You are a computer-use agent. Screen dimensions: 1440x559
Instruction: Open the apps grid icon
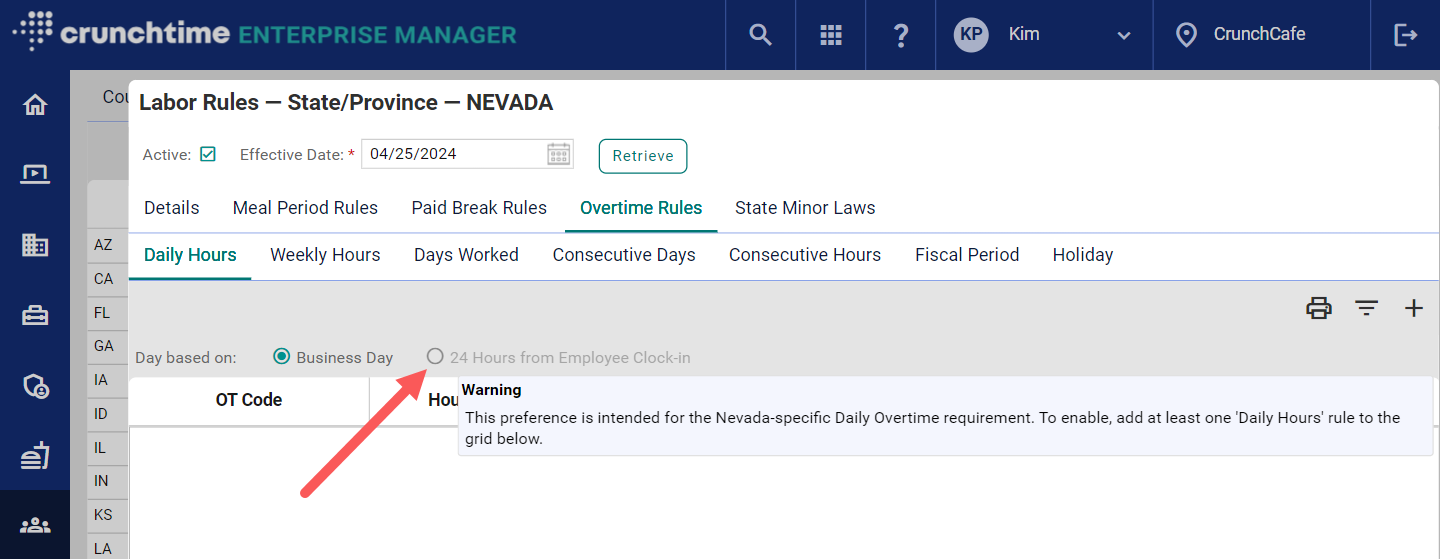[831, 35]
